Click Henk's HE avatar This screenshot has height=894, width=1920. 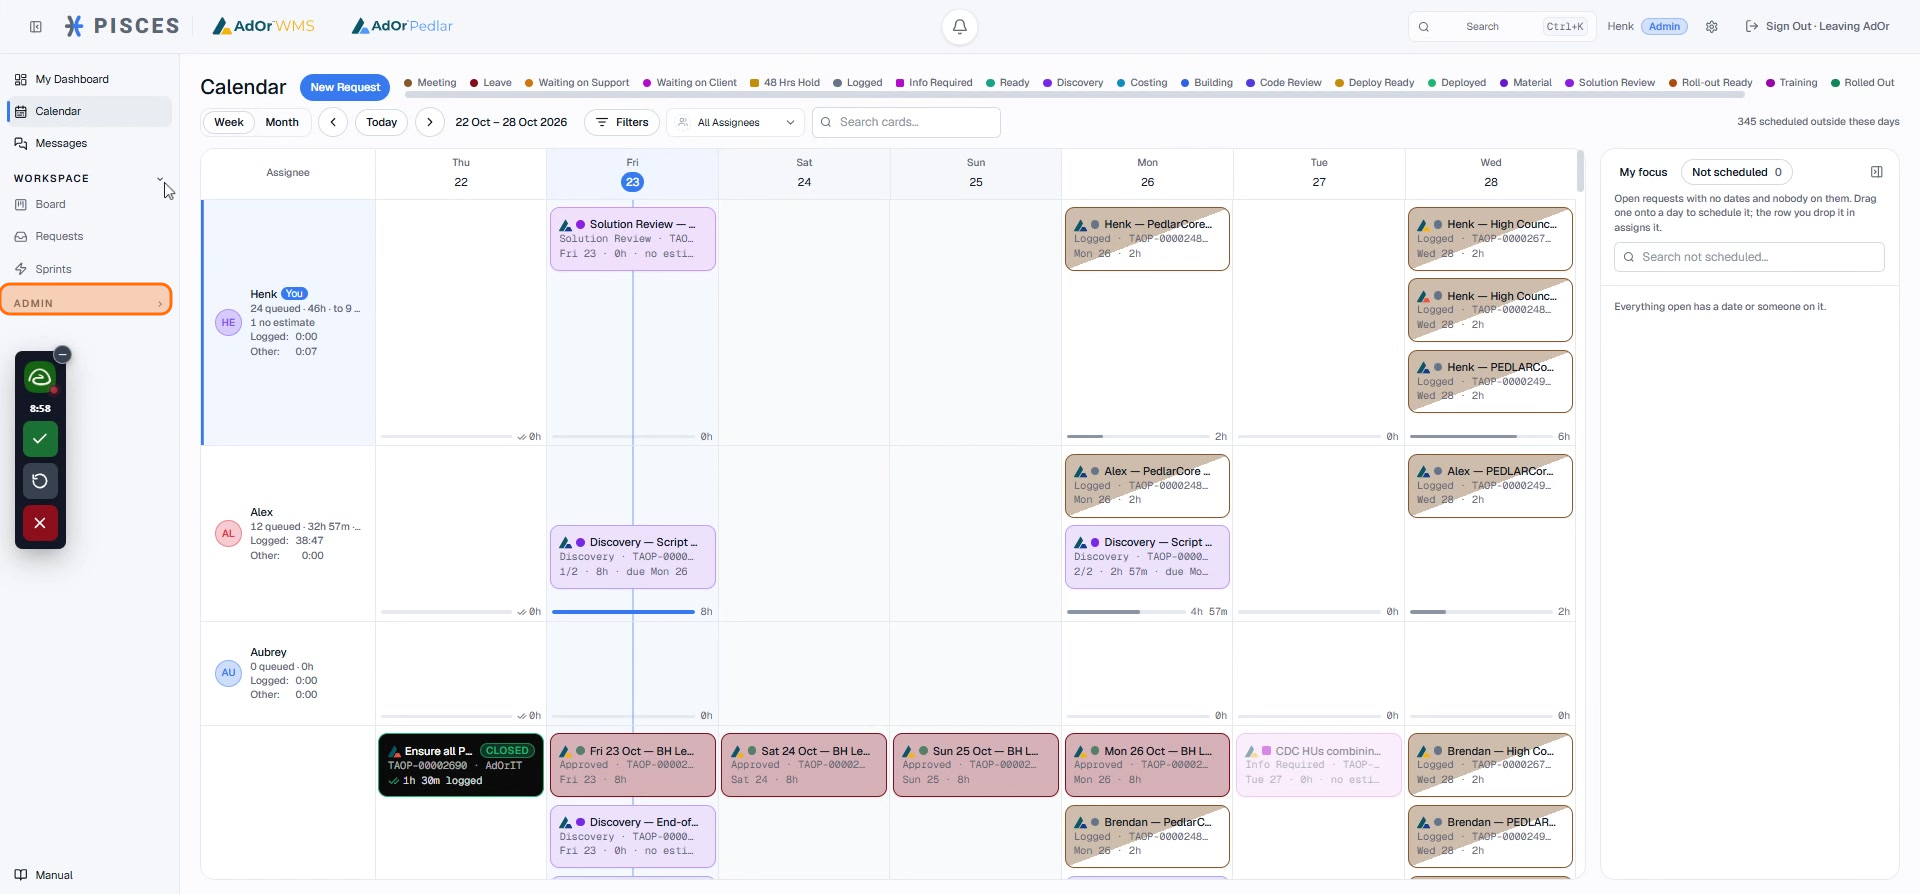coord(229,323)
